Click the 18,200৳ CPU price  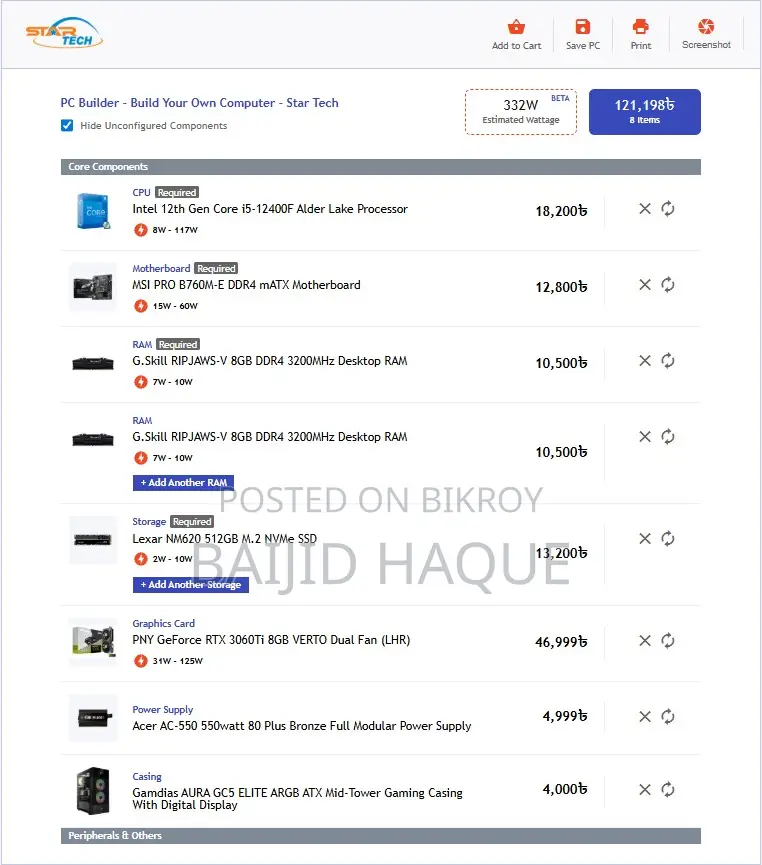click(561, 211)
